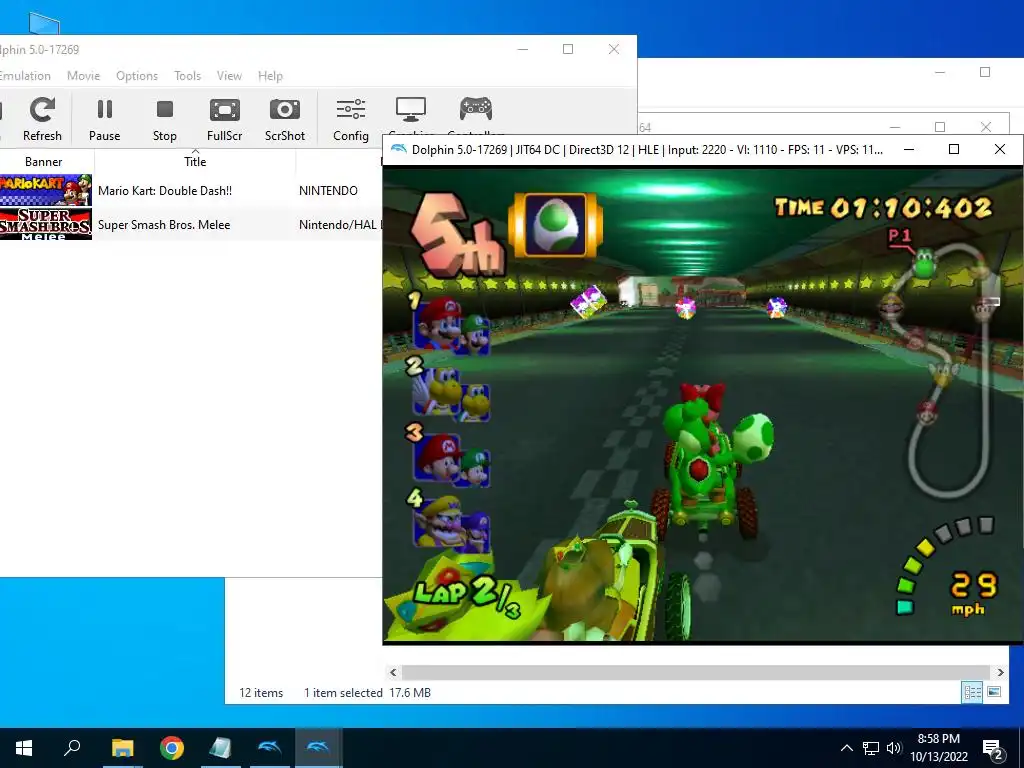Open the Movie menu
This screenshot has width=1024, height=768.
[x=84, y=76]
